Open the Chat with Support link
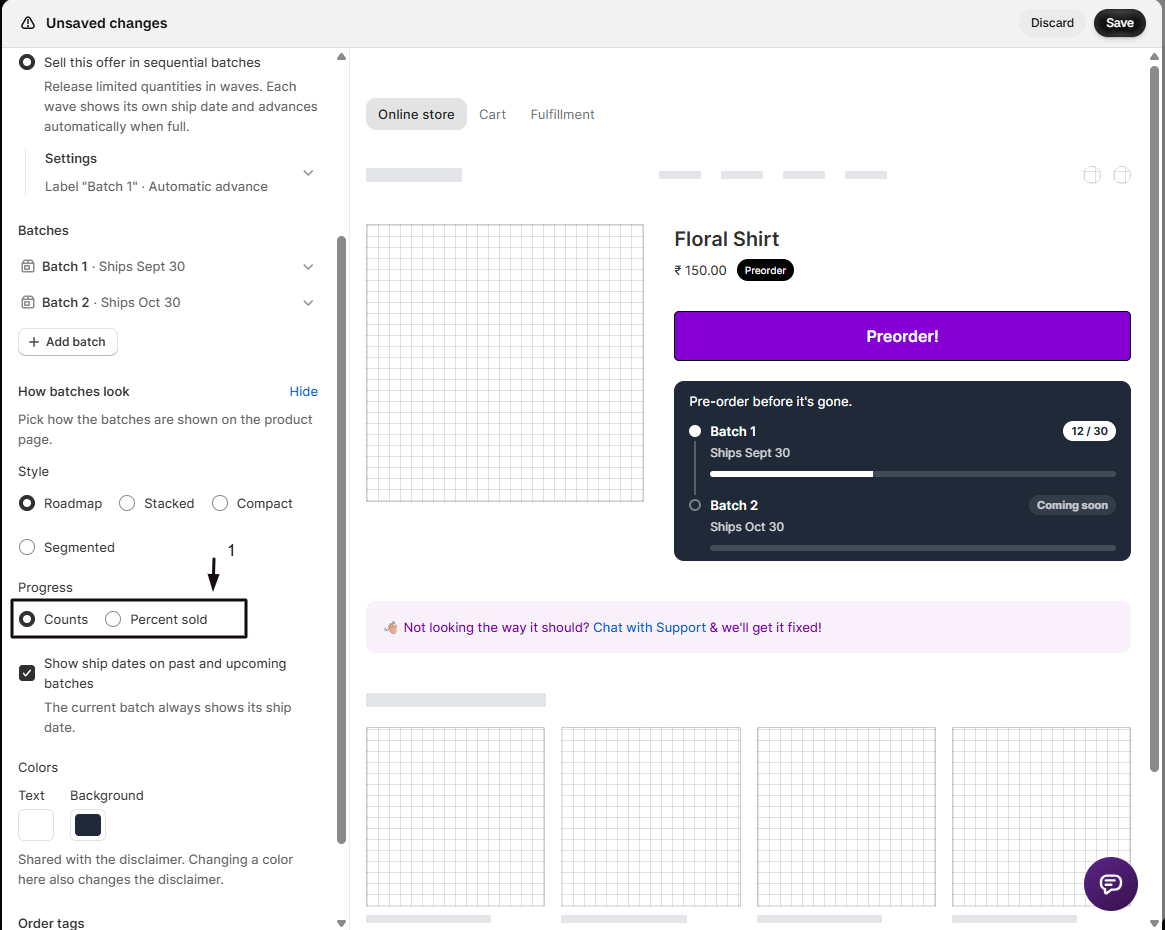This screenshot has width=1165, height=930. coord(649,628)
